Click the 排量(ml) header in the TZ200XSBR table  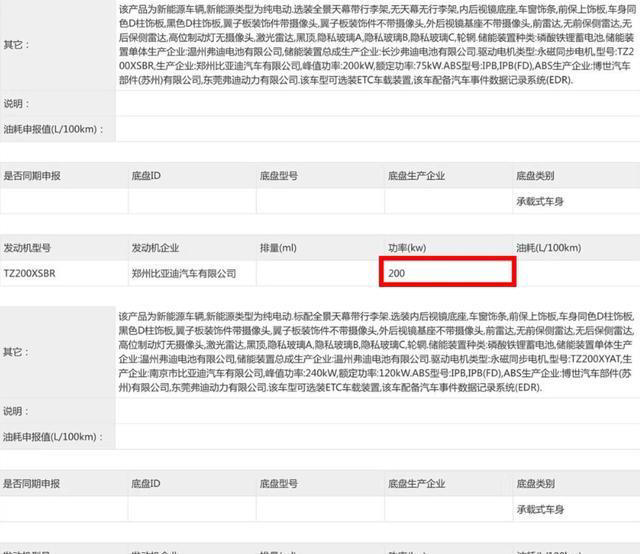pos(278,247)
